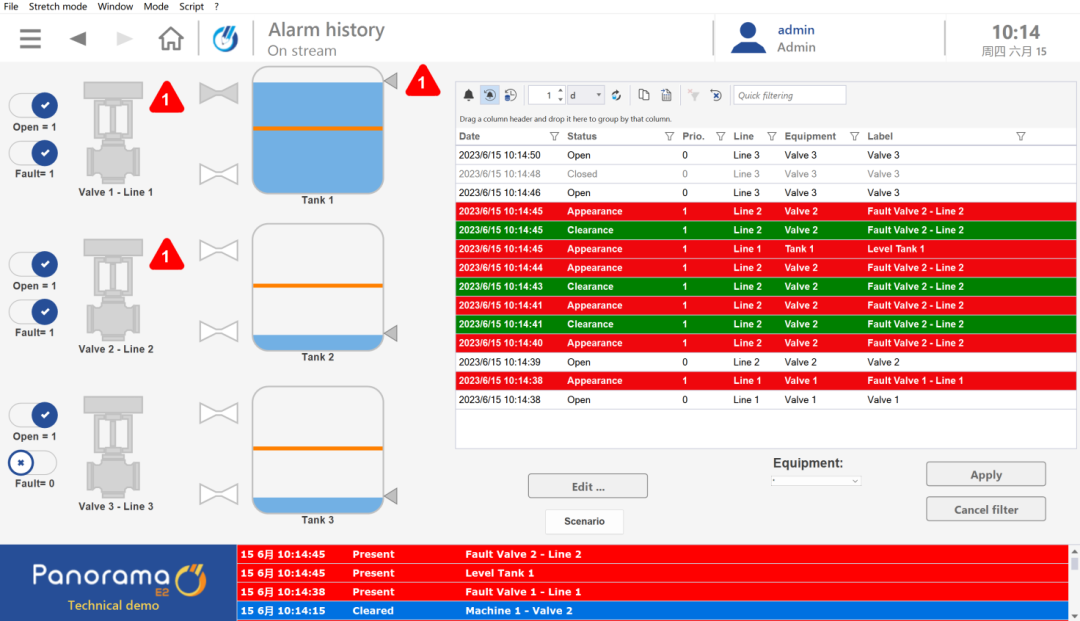Click the refresh icon in alarm toolbar
The image size is (1080, 621).
(x=616, y=95)
